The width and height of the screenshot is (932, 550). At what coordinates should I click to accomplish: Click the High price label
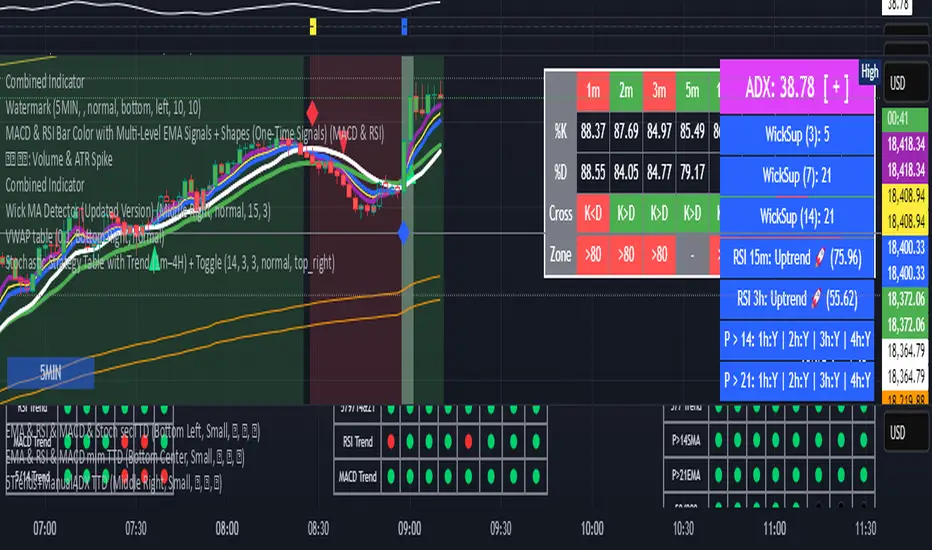[869, 73]
